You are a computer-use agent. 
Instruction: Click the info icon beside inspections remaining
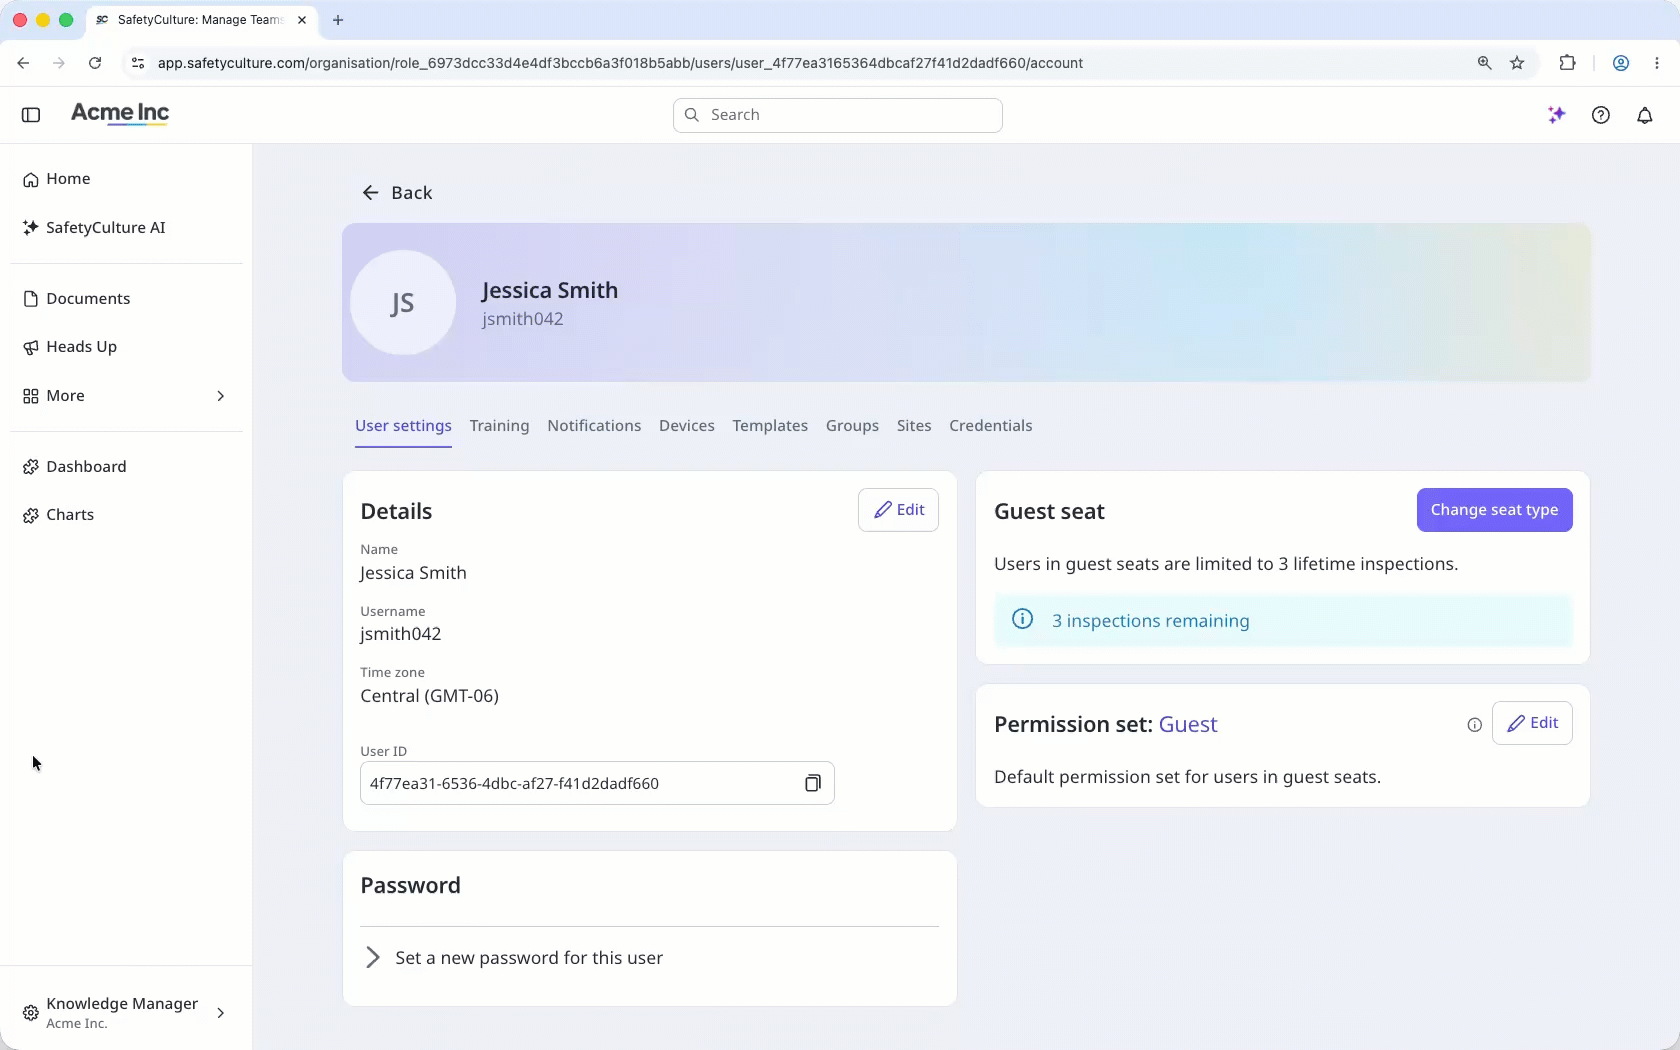[x=1022, y=619]
